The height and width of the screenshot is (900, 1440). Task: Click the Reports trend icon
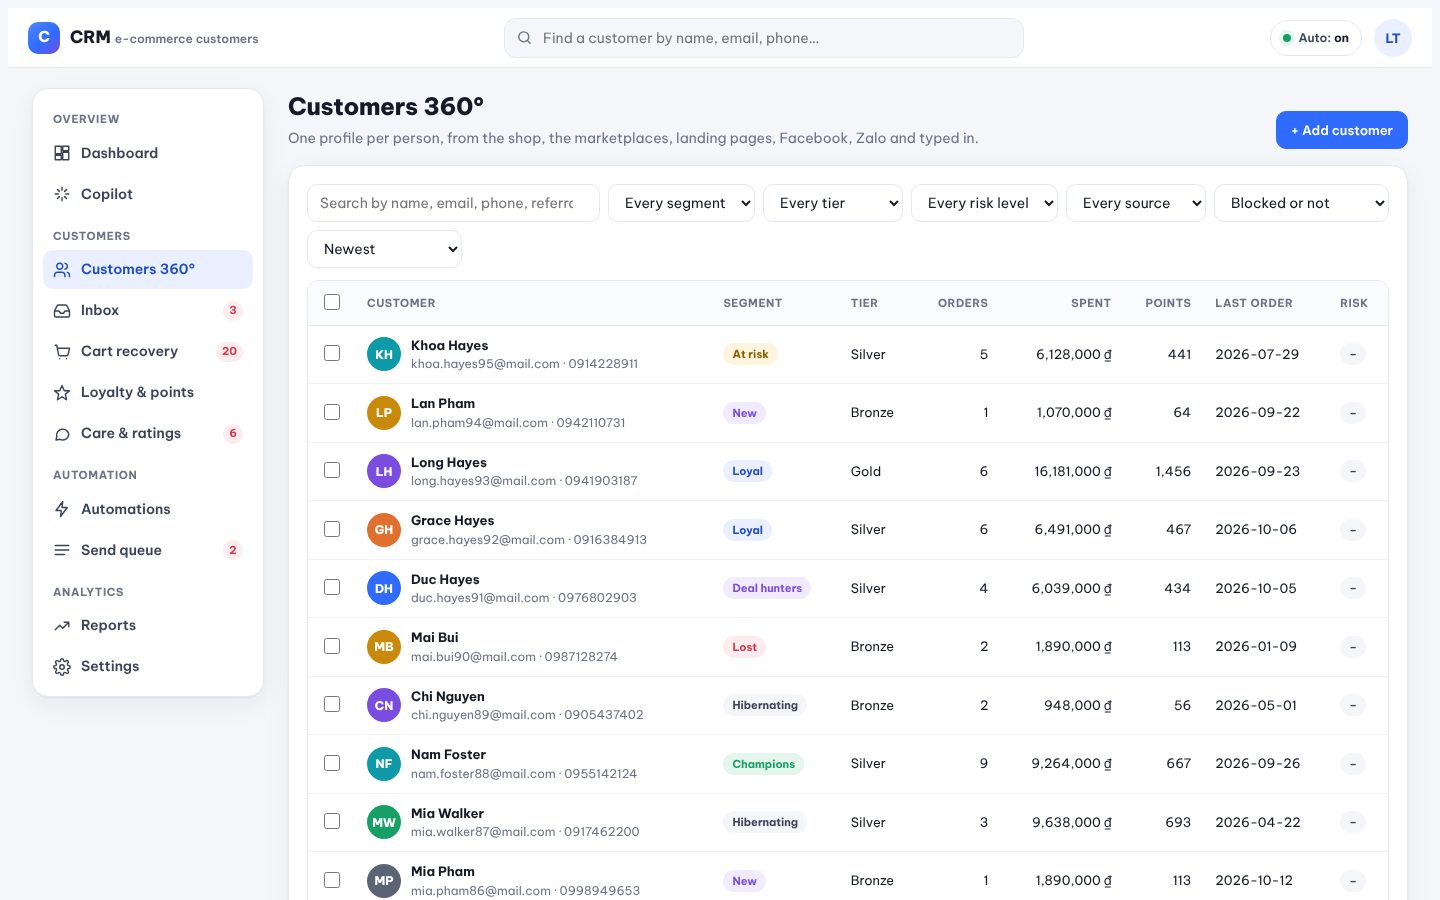[x=62, y=626]
